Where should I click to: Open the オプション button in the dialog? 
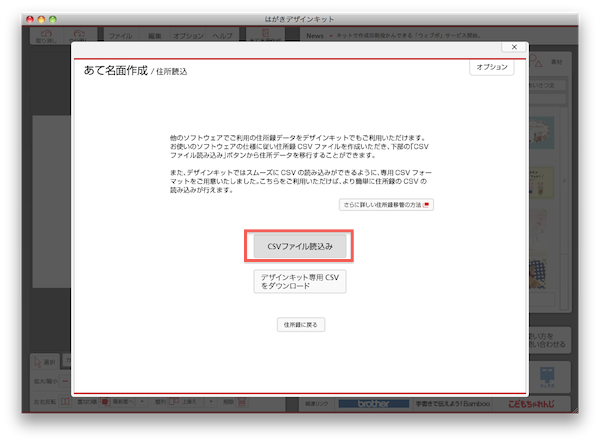[492, 67]
